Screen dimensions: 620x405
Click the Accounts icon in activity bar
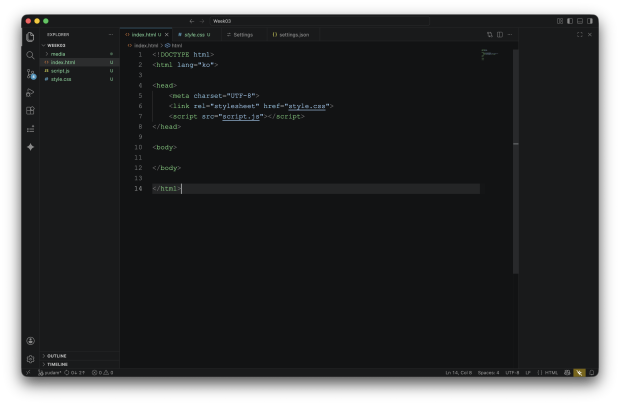30,341
